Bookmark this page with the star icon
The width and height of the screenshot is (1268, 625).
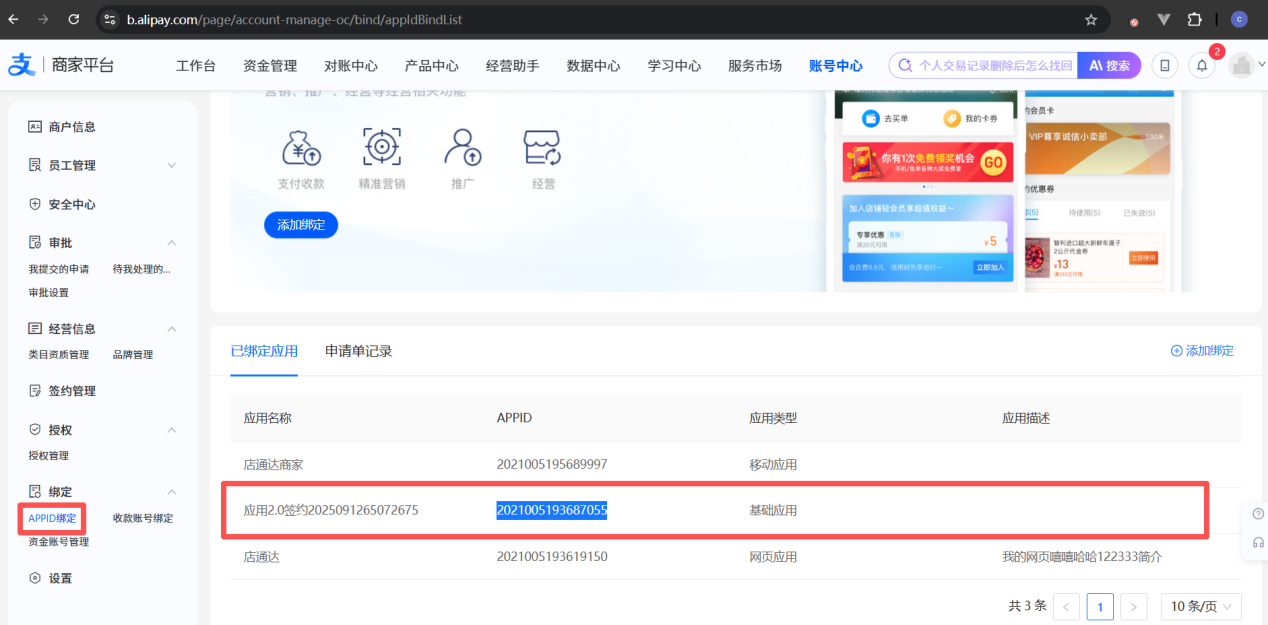pyautogui.click(x=1091, y=20)
